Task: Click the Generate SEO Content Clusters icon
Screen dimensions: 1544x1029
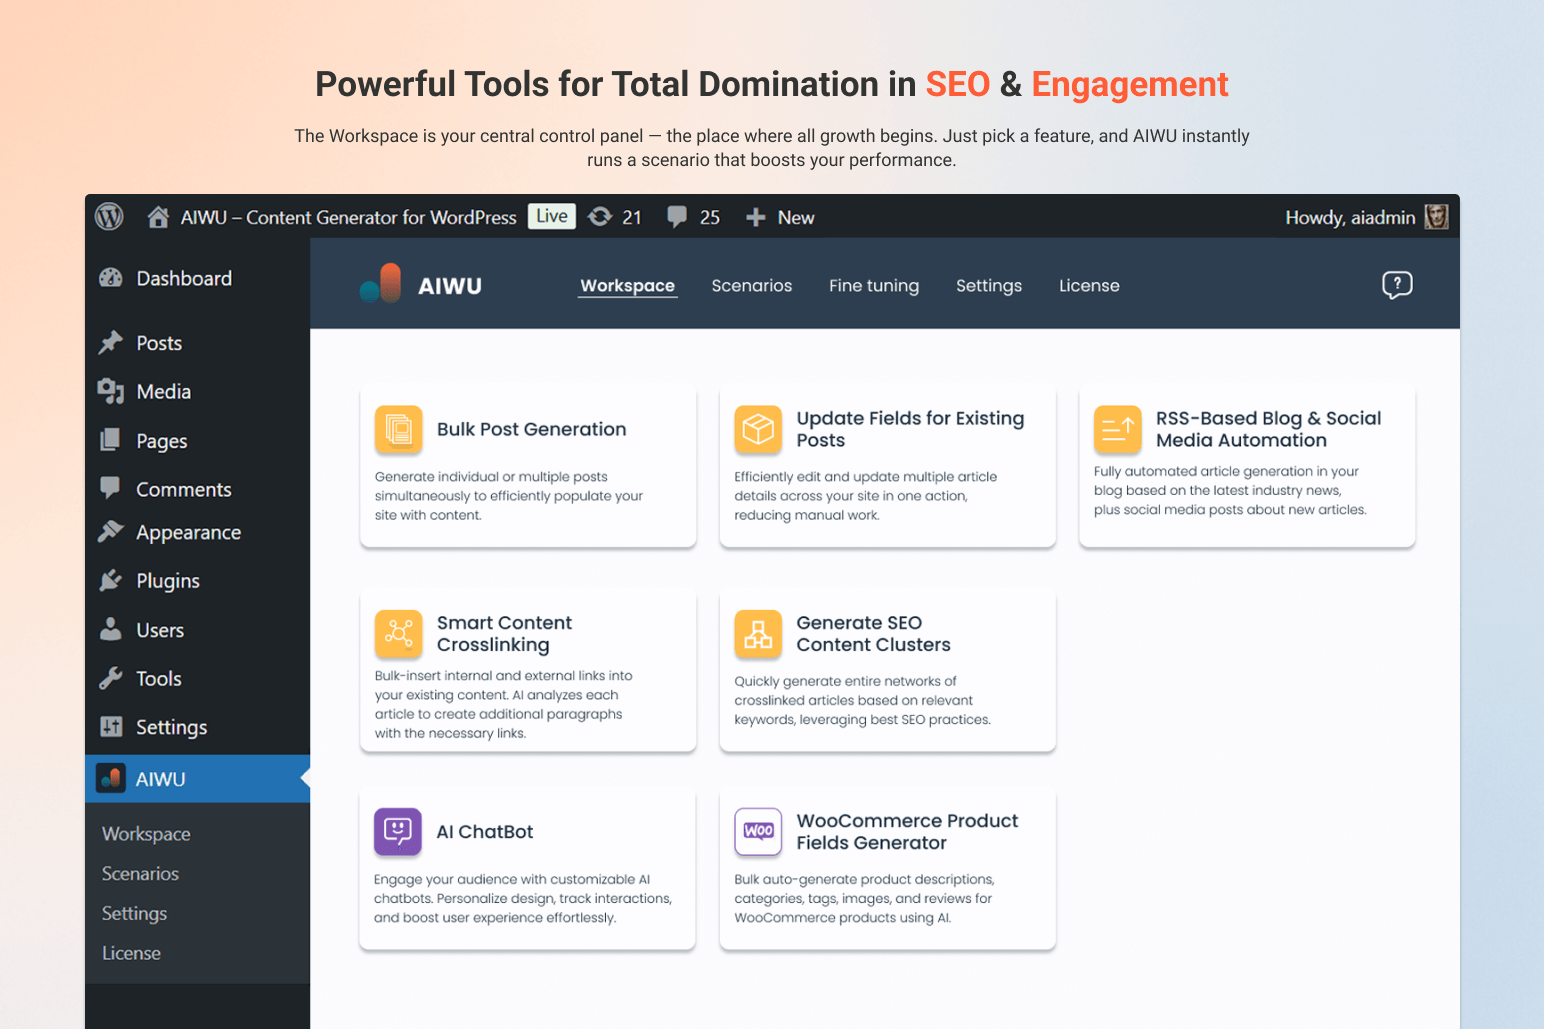Action: coord(758,633)
